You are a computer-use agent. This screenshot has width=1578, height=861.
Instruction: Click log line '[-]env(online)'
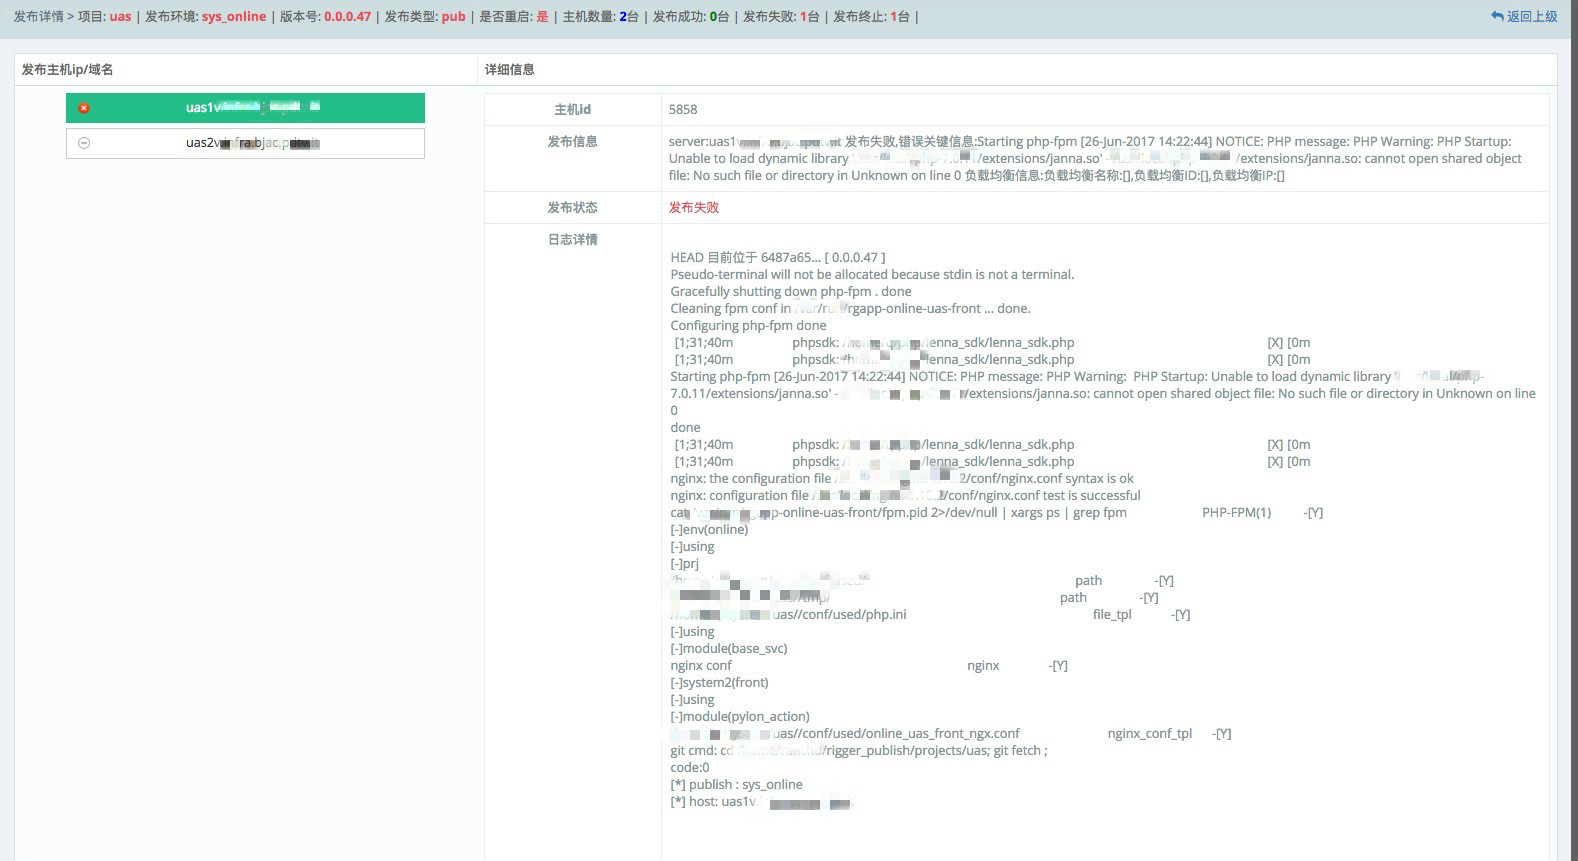point(709,529)
